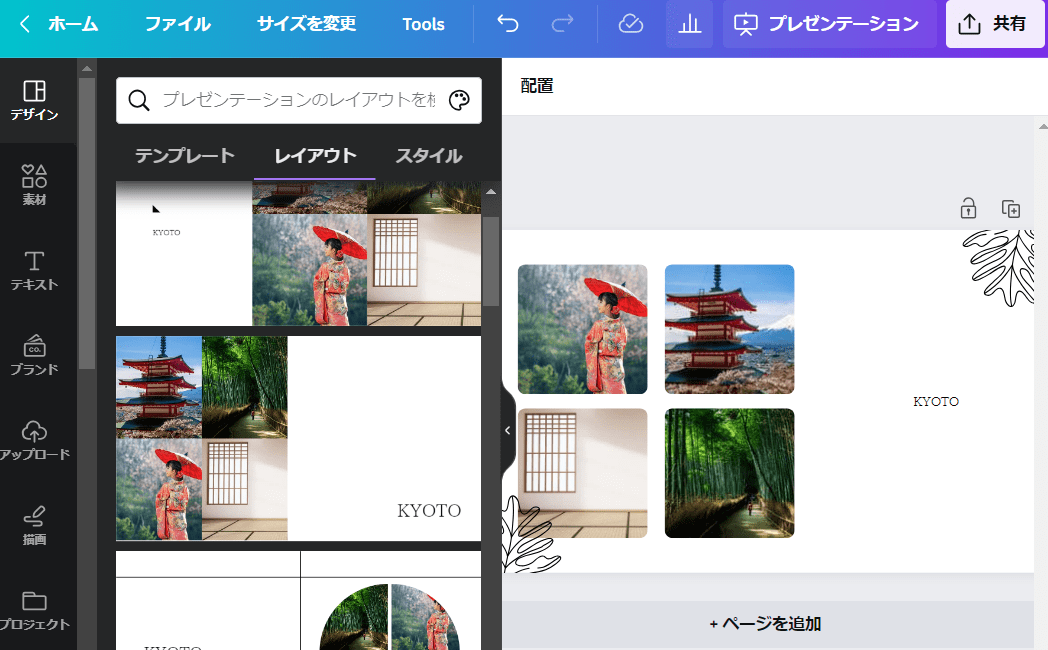The height and width of the screenshot is (650, 1048).
Task: Open the color filter ball in search bar
Action: point(459,100)
